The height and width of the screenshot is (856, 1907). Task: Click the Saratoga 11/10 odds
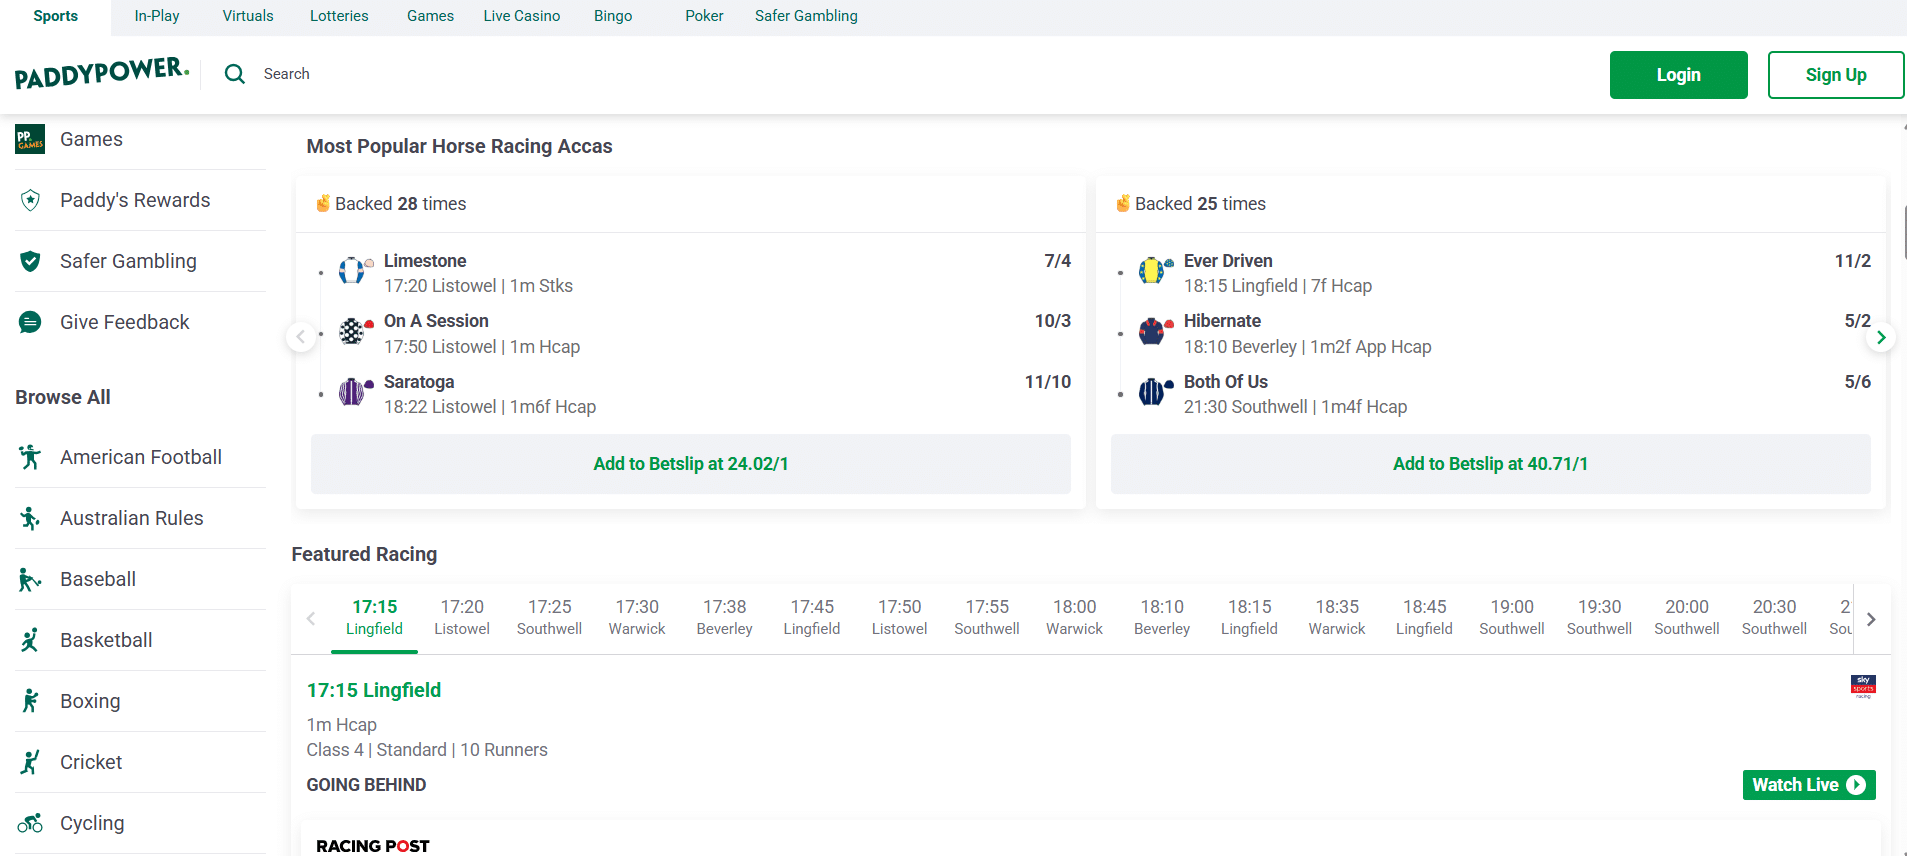[1047, 382]
